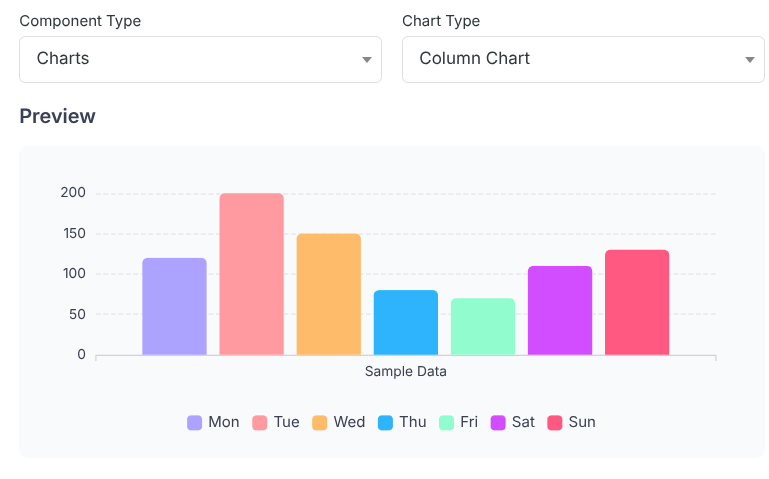Click the 0 y-axis value
Viewport: 769px width, 479px height.
[x=81, y=354]
